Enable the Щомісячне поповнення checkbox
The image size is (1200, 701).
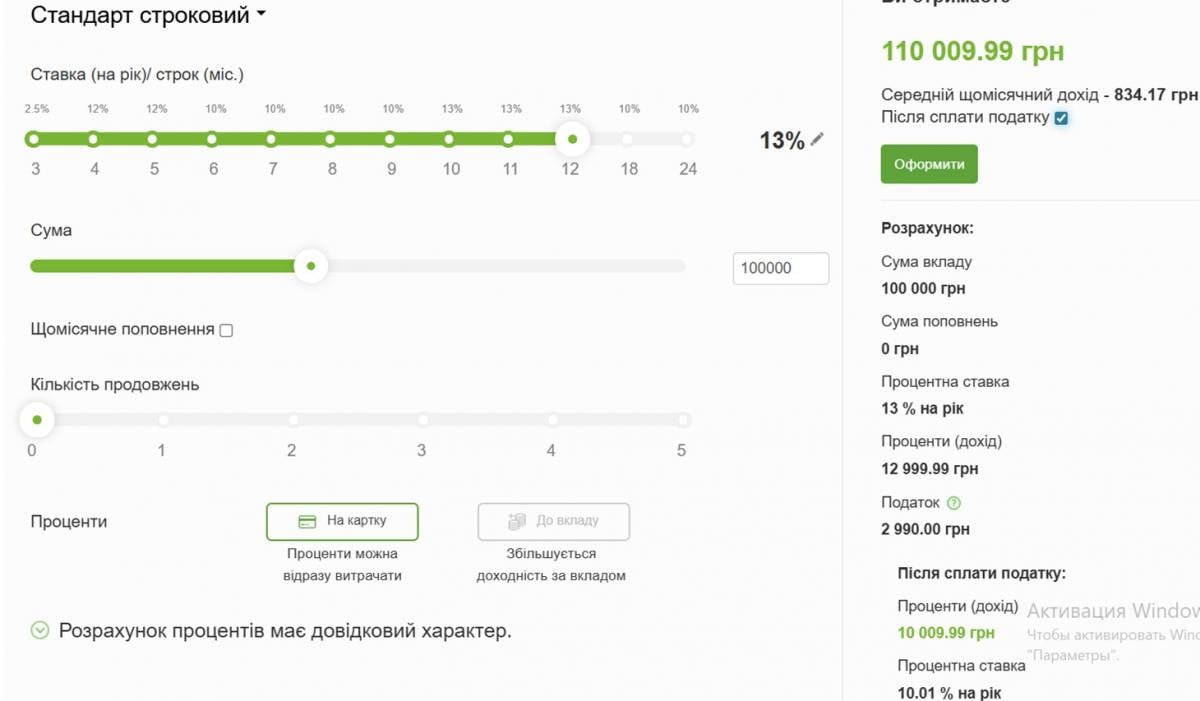(x=226, y=330)
